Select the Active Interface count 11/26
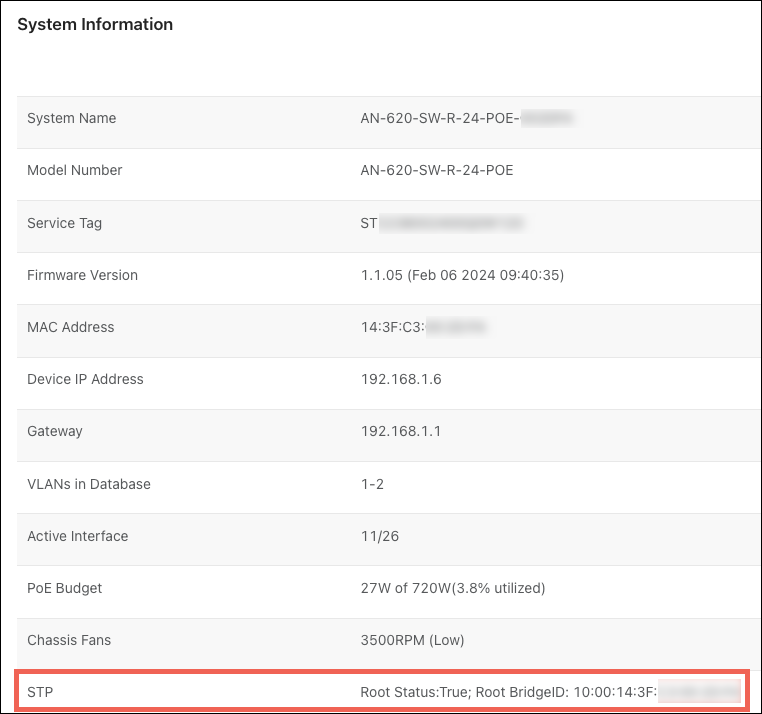 pos(379,536)
